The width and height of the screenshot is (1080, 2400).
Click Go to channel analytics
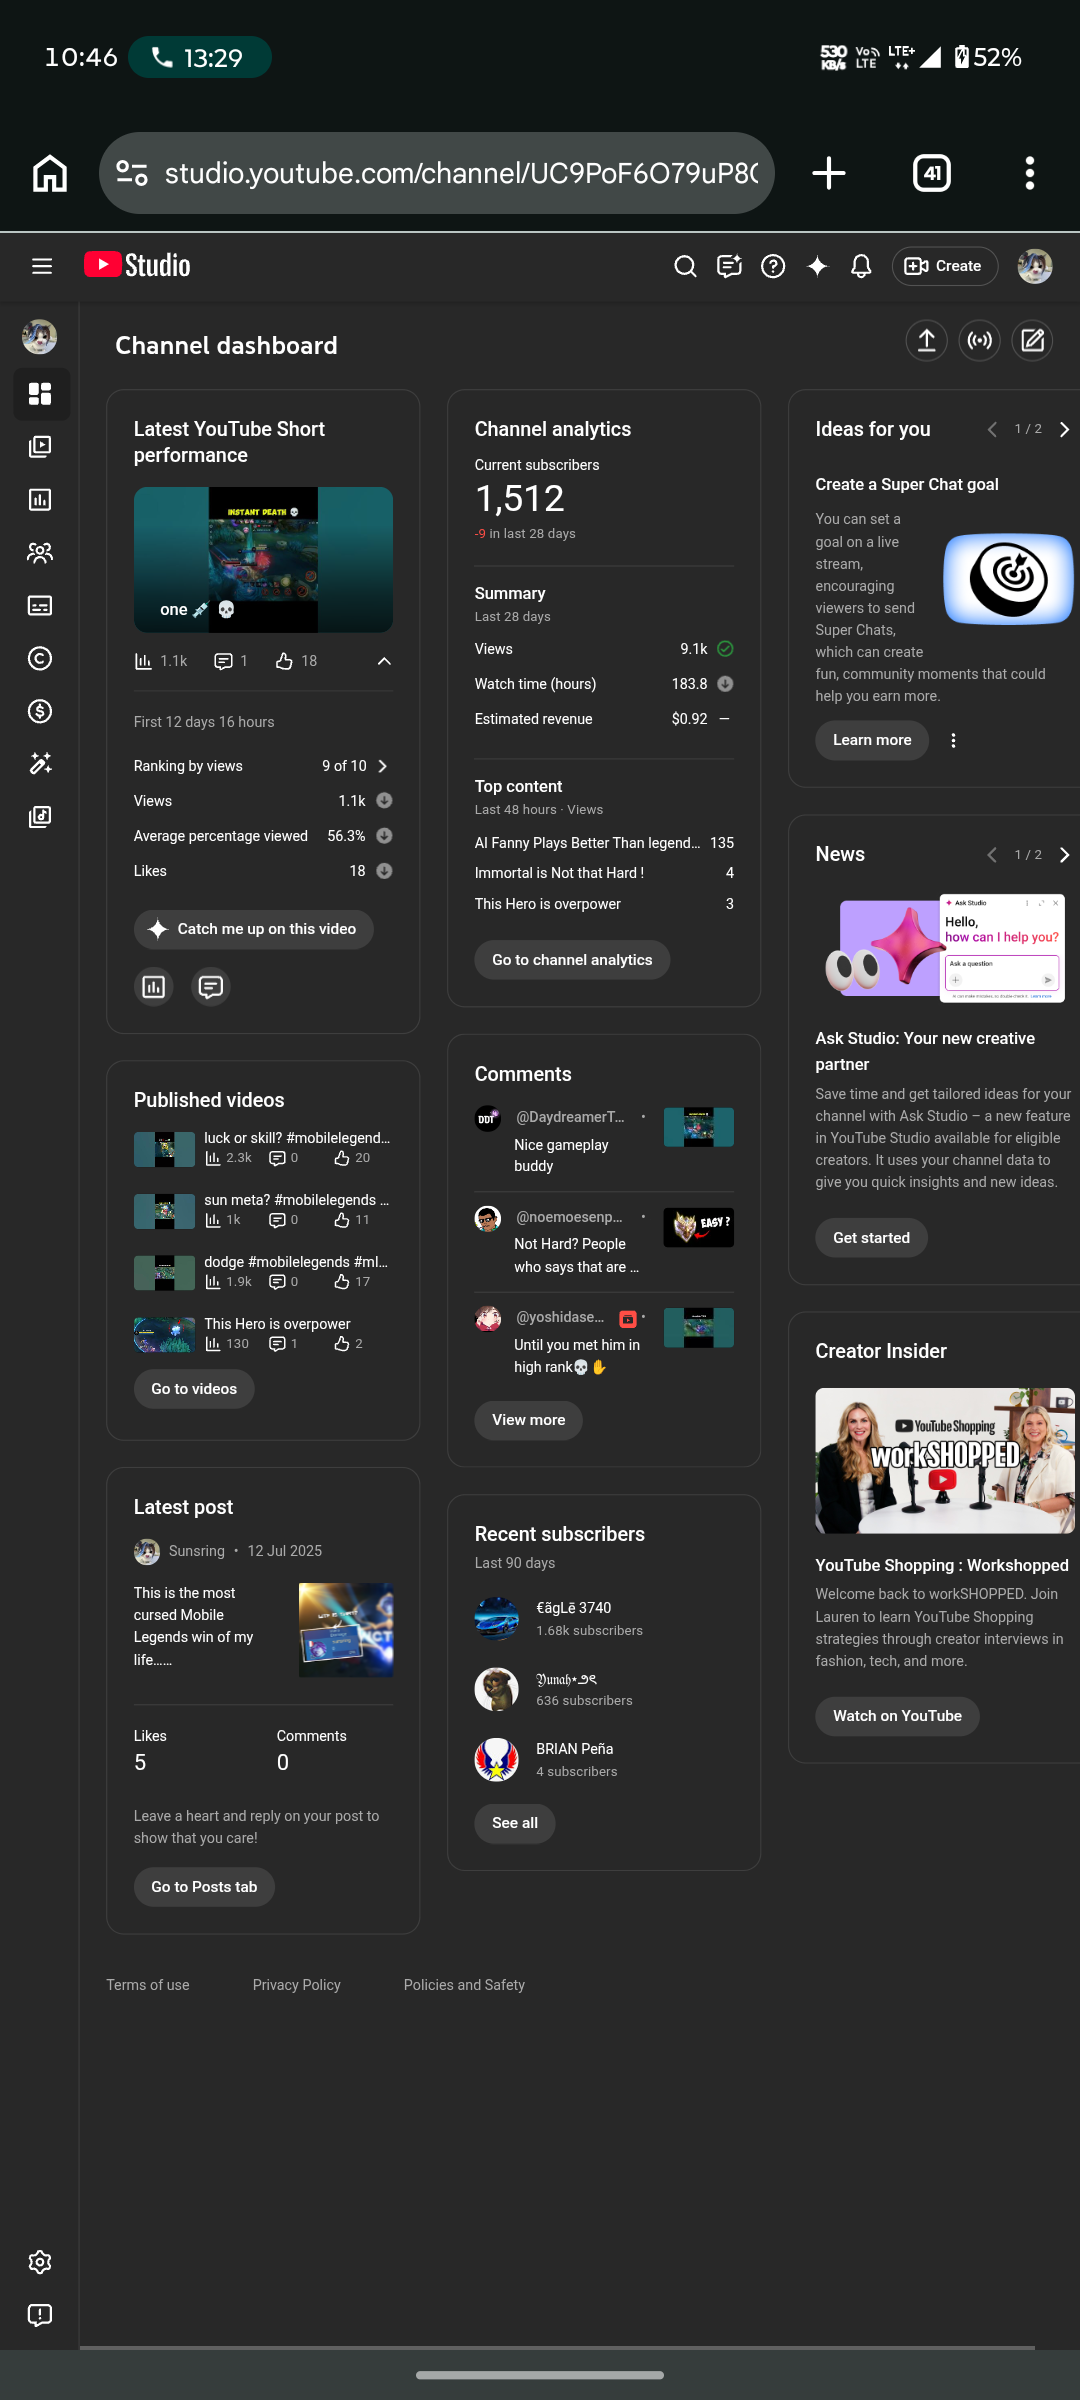(572, 960)
